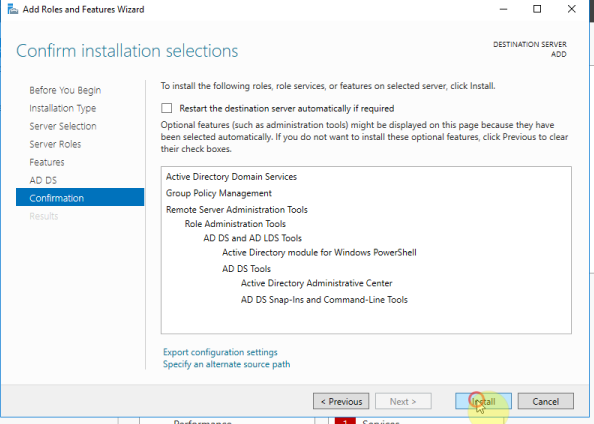The height and width of the screenshot is (424, 594).
Task: Select Active Directory Domain Services entry
Action: point(231,177)
